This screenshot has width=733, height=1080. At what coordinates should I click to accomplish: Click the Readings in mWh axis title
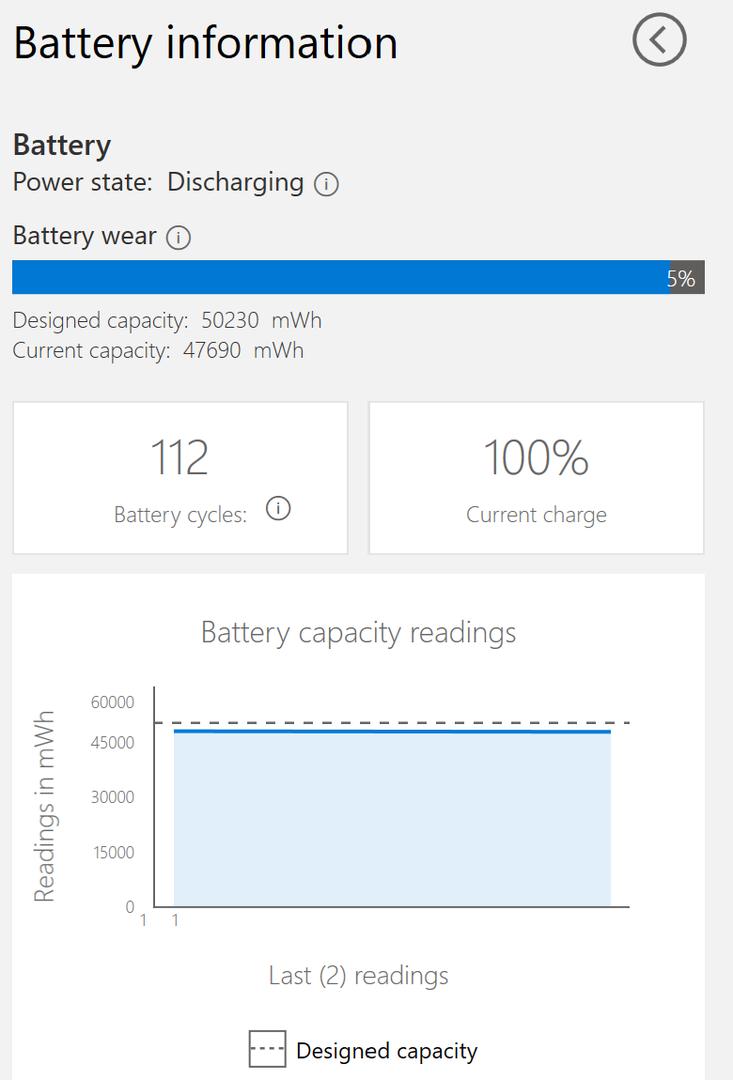tap(44, 807)
